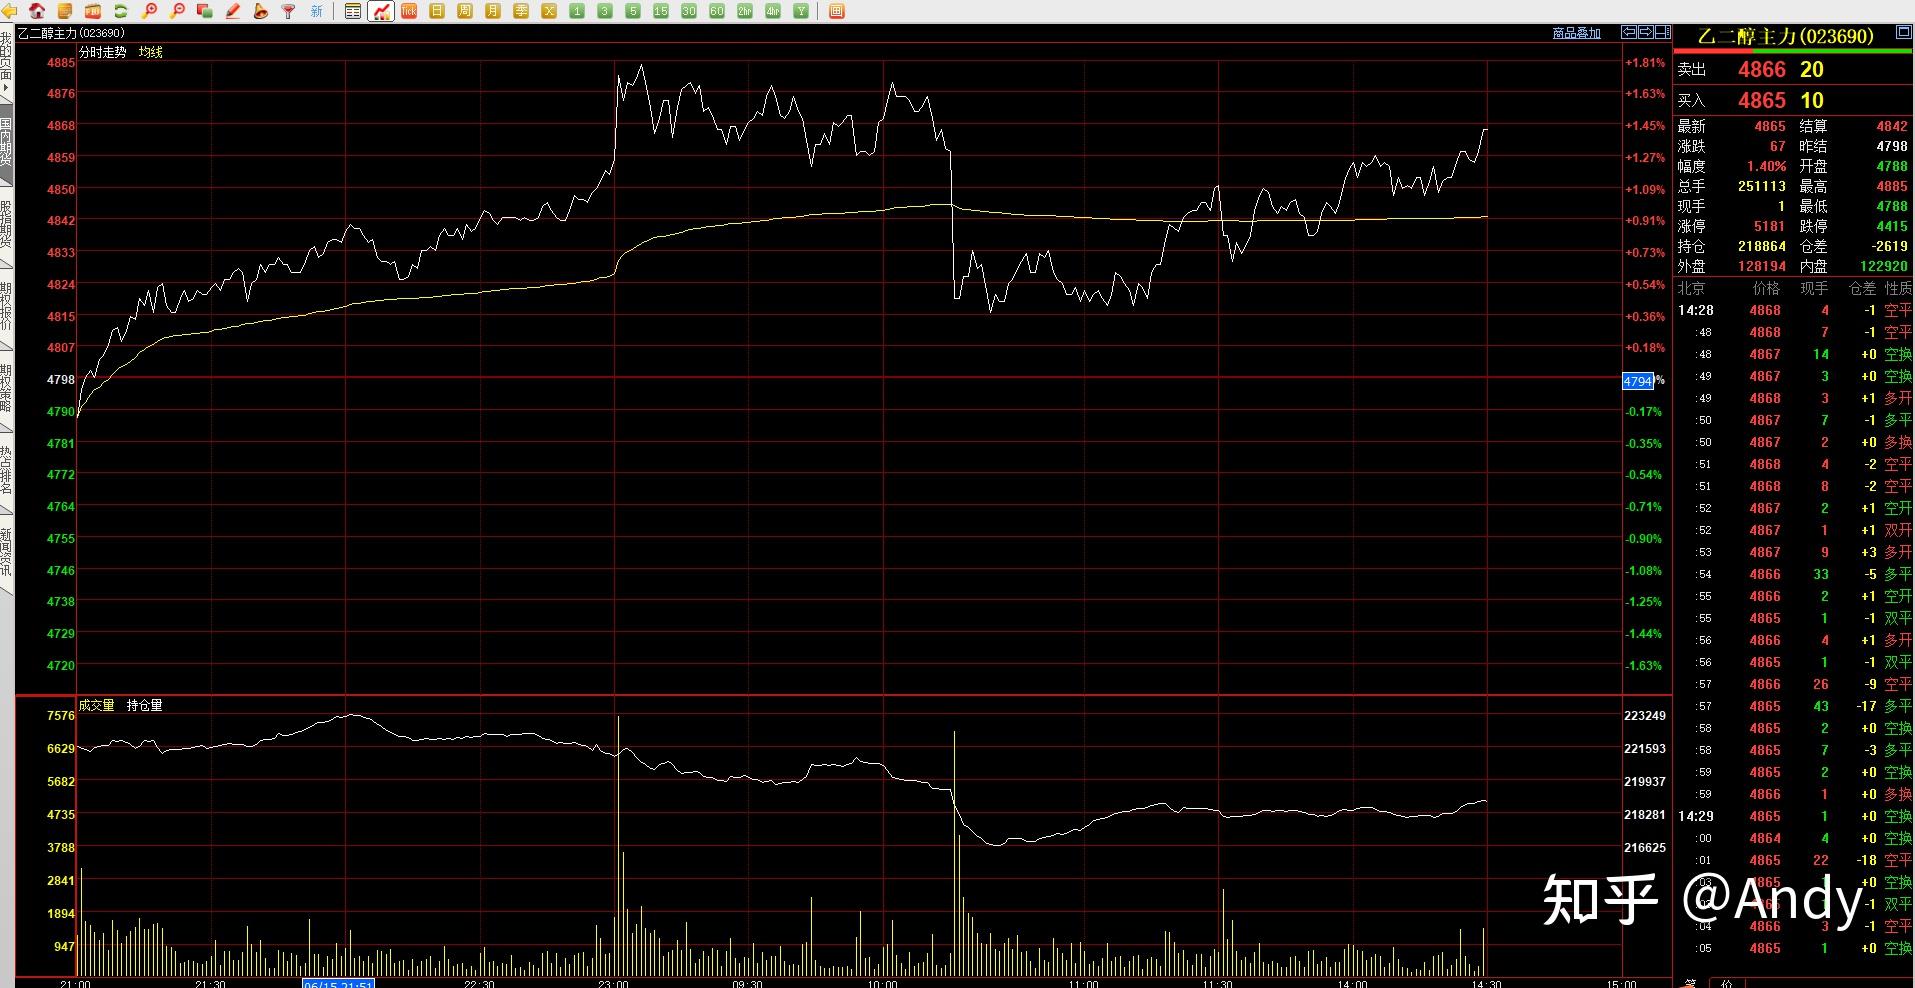This screenshot has height=988, width=1915.
Task: Expand the quote panel maximize box
Action: point(1904,32)
